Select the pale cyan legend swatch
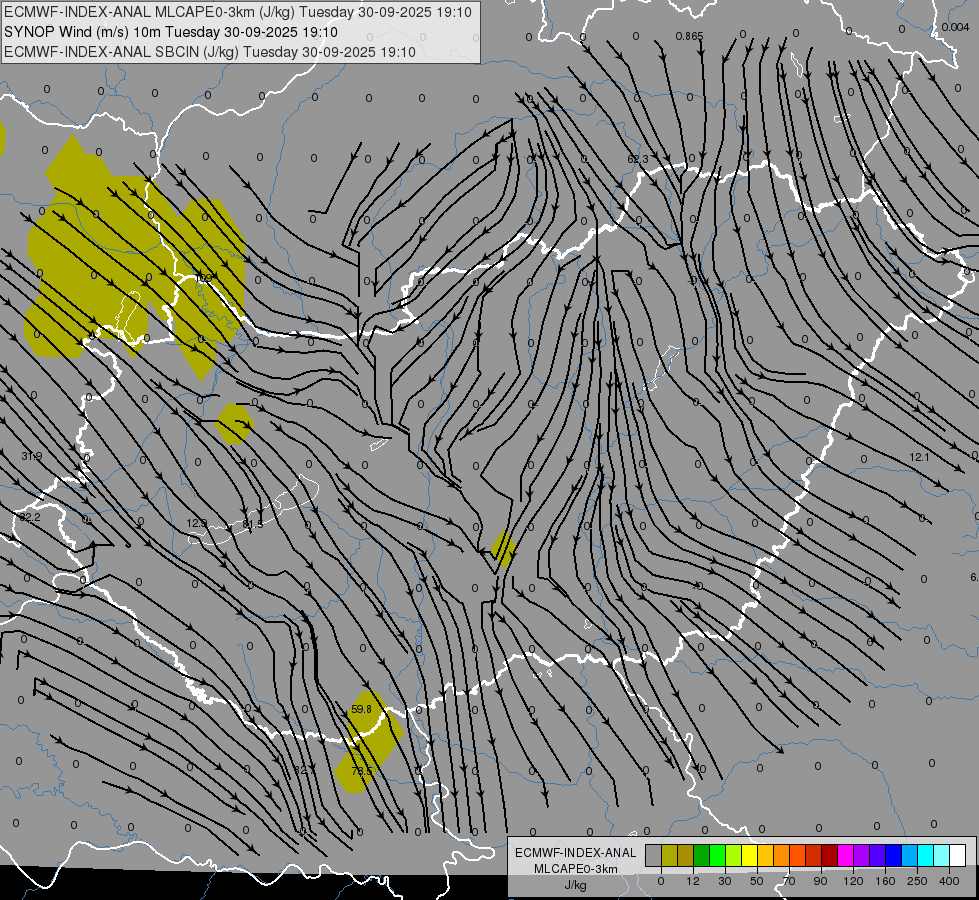The height and width of the screenshot is (900, 979). (942, 856)
